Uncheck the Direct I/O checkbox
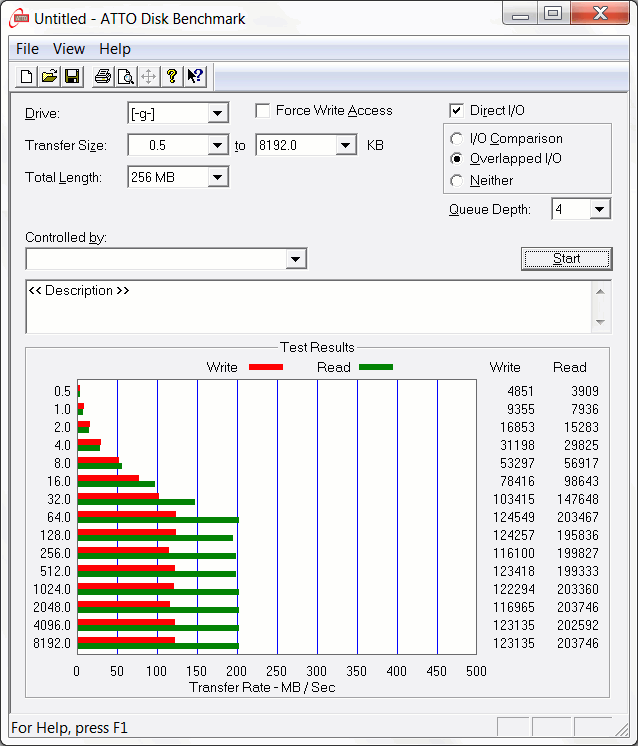This screenshot has width=638, height=746. coord(457,111)
